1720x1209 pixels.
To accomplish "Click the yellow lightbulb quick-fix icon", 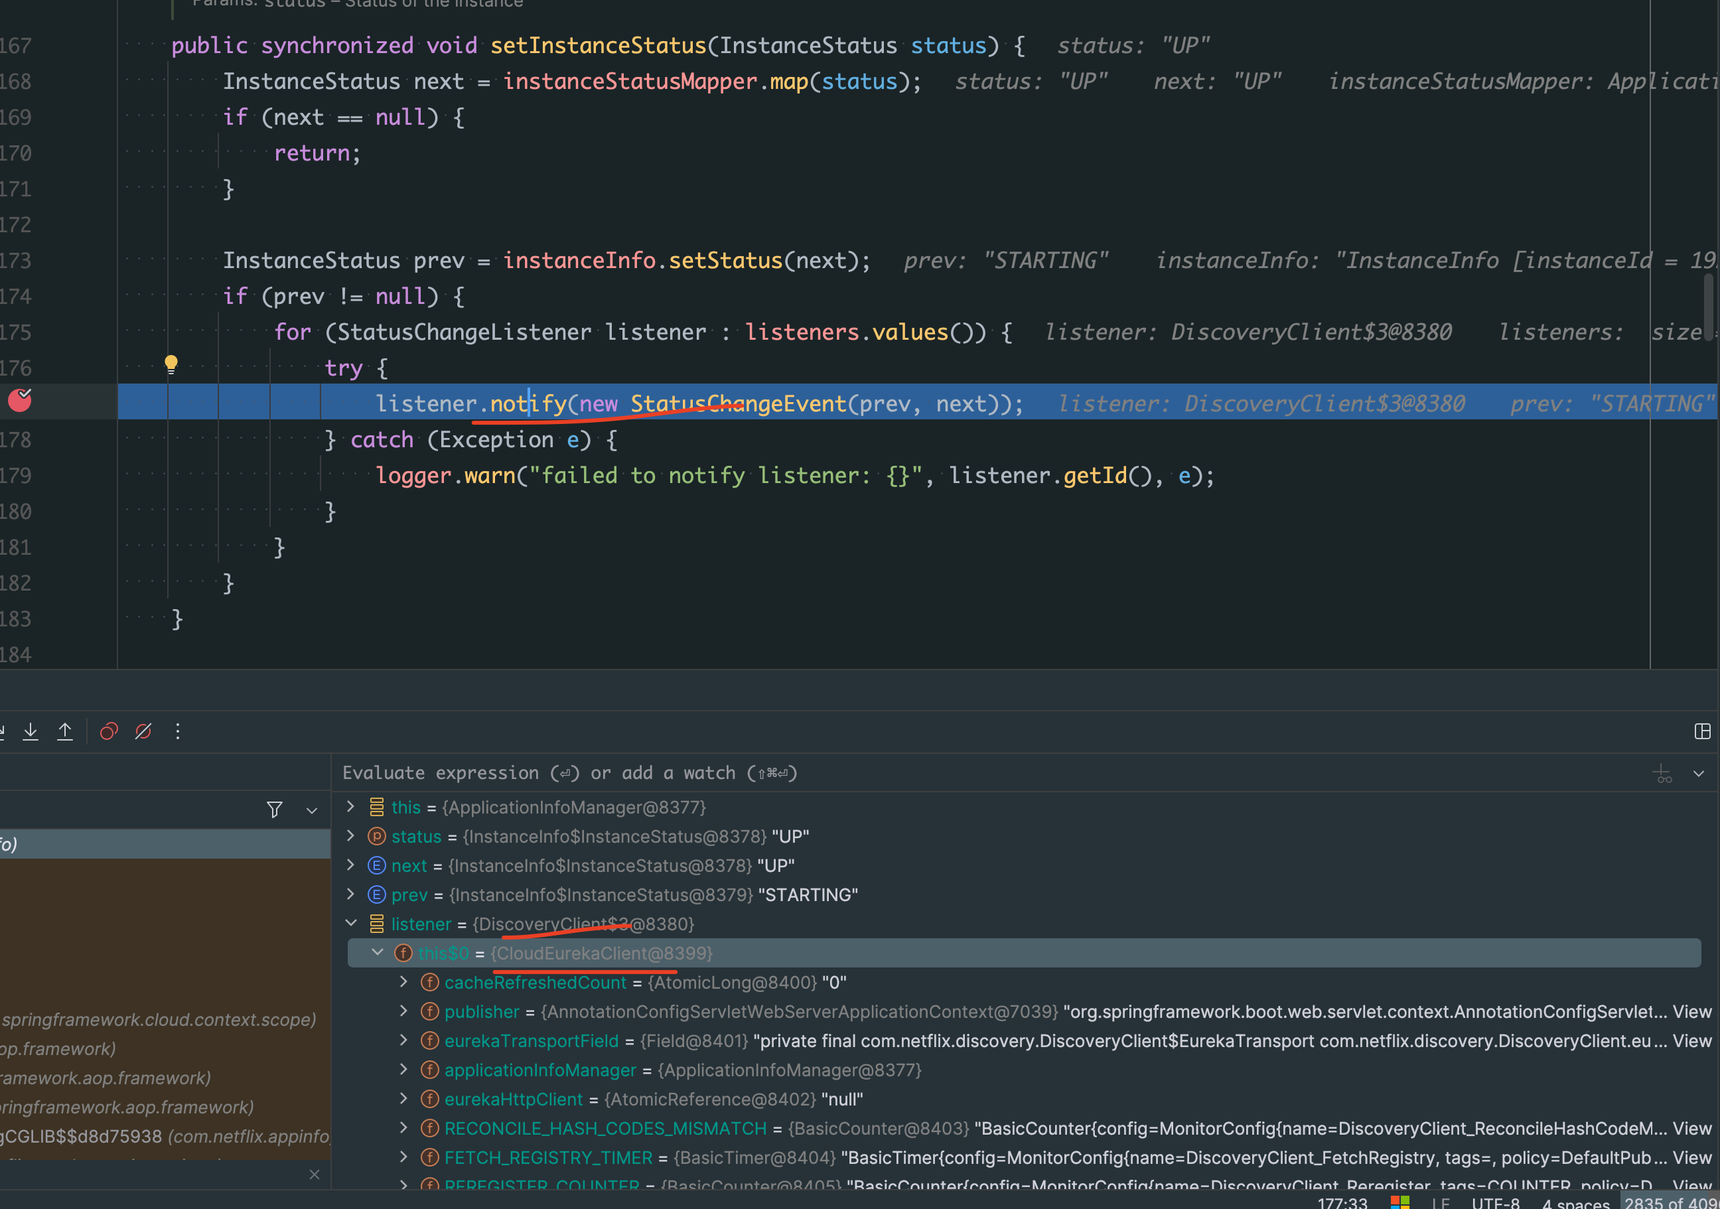I will [x=171, y=365].
